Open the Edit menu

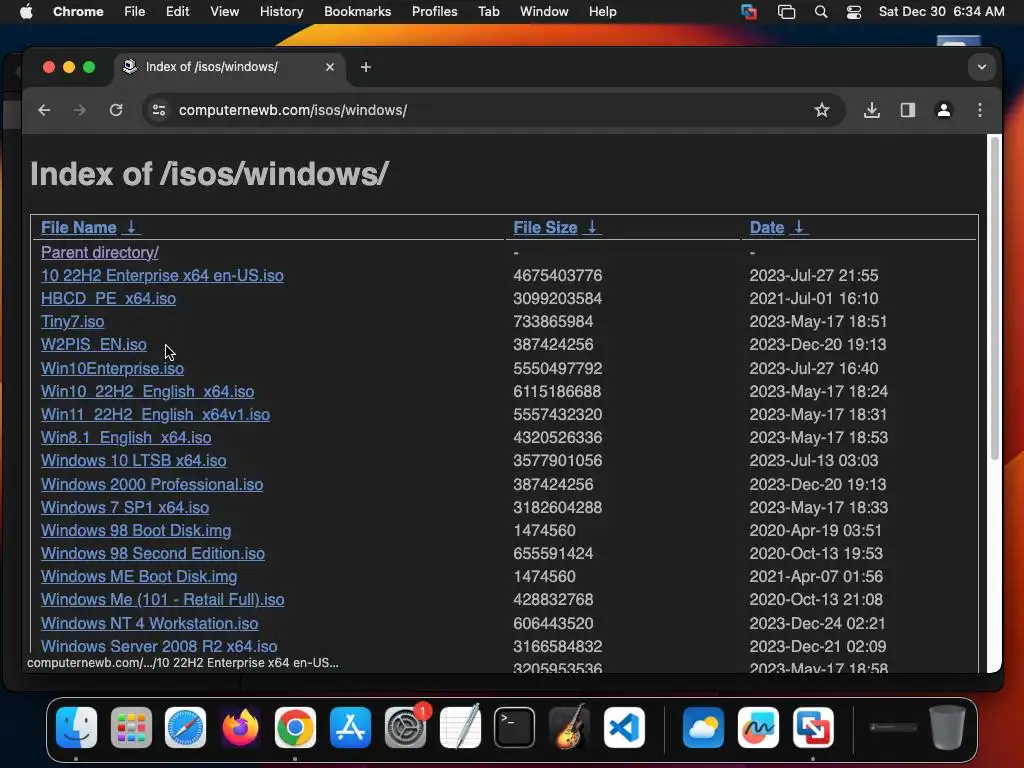pos(177,12)
